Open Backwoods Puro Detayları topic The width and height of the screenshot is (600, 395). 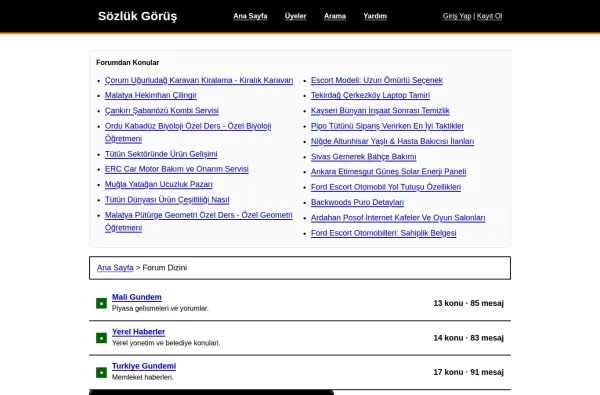pyautogui.click(x=357, y=202)
